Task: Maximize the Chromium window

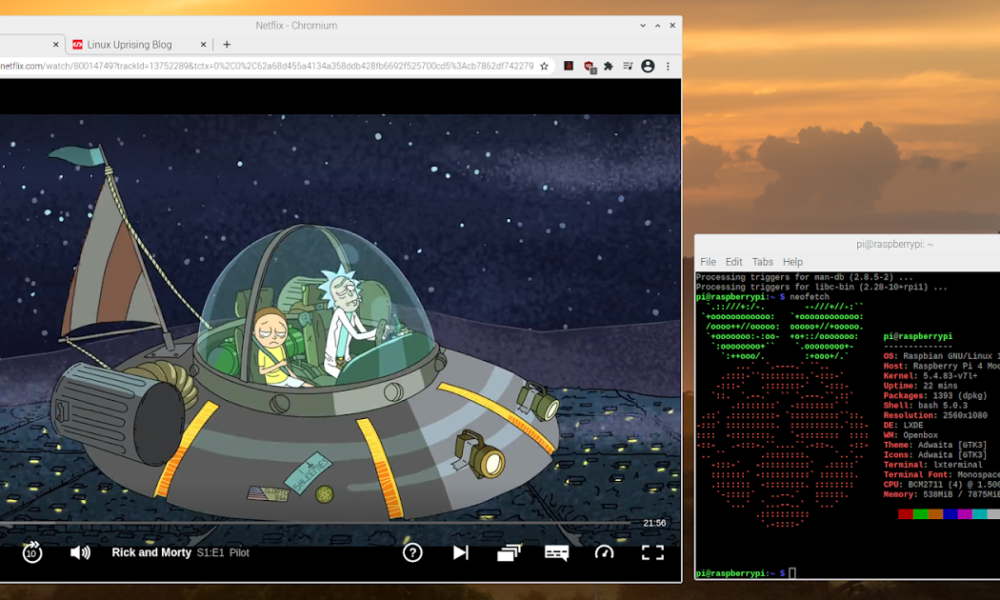Action: [658, 26]
